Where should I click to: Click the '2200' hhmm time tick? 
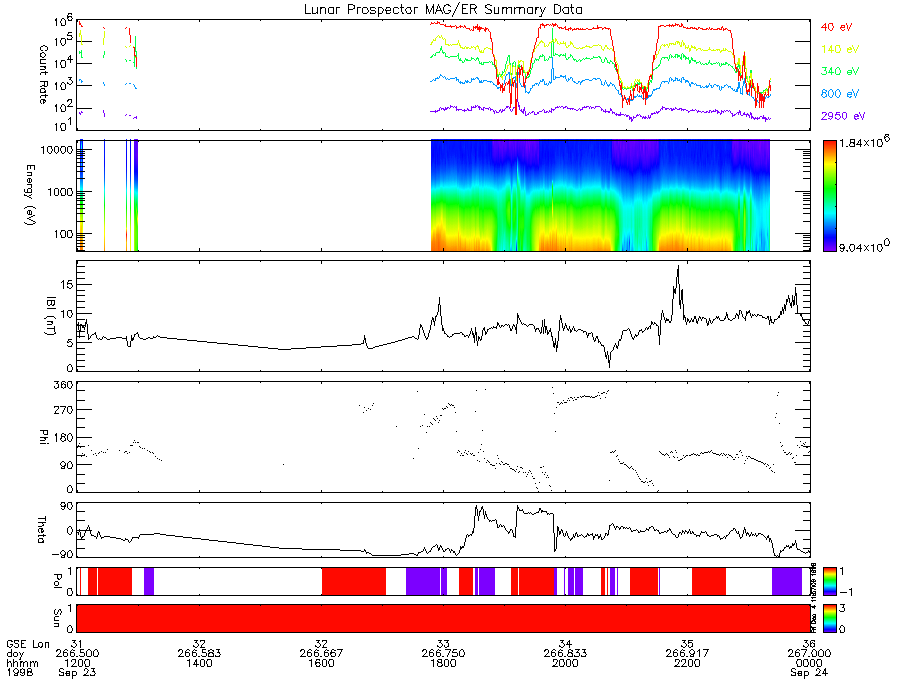tap(687, 663)
